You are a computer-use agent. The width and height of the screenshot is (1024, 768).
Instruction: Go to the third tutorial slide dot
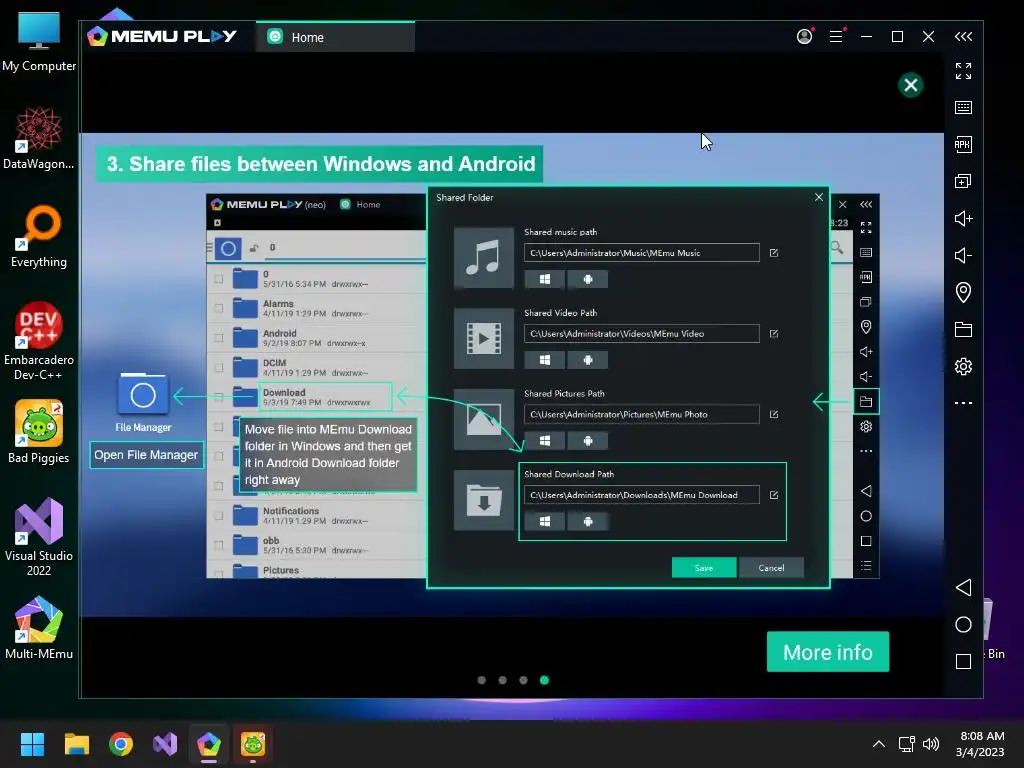[x=523, y=680]
